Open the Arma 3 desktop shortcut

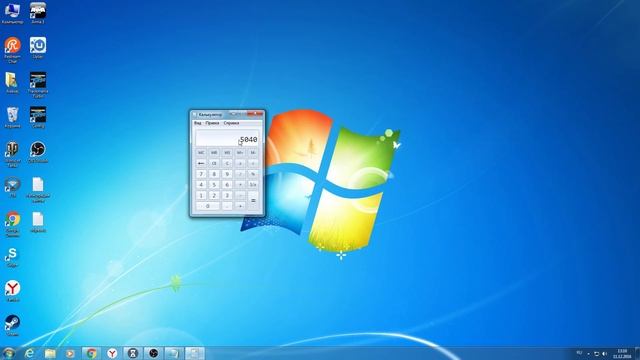coord(38,13)
